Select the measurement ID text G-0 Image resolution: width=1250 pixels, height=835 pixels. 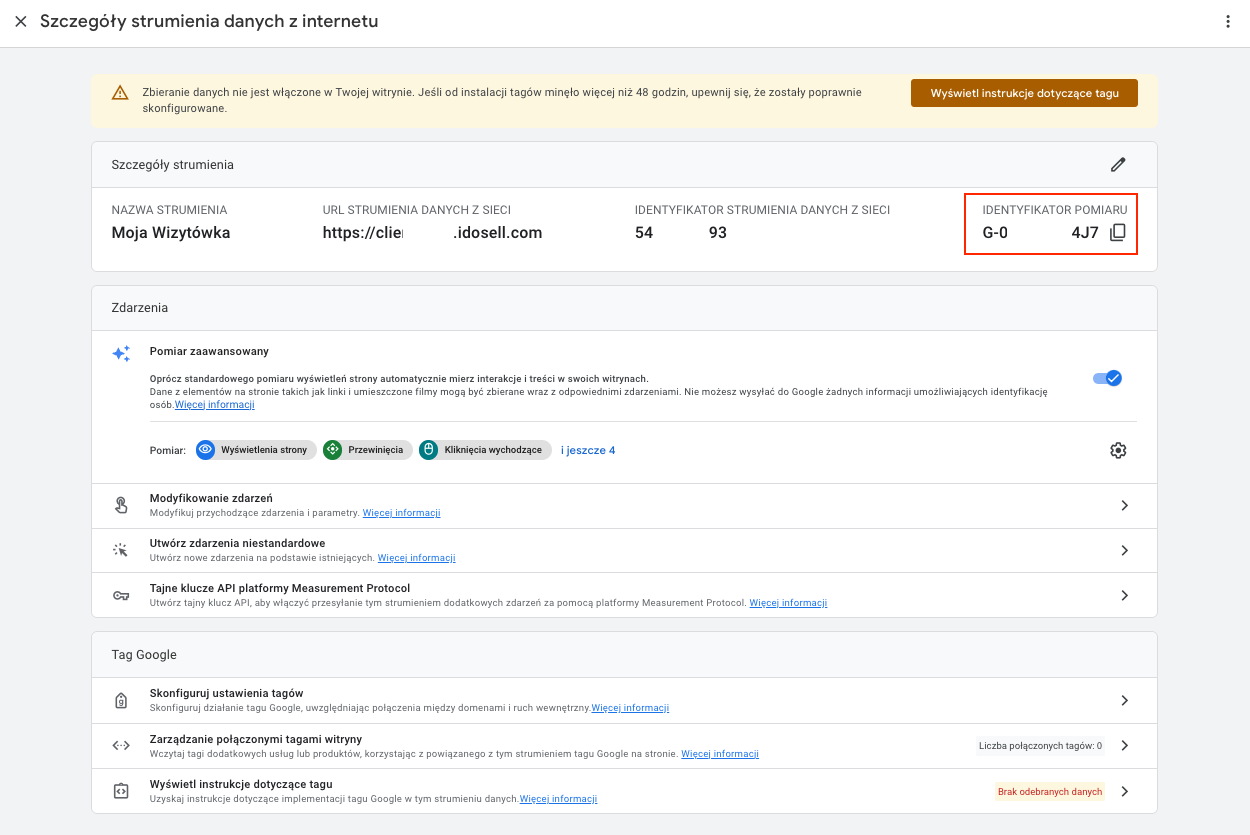pyautogui.click(x=995, y=232)
